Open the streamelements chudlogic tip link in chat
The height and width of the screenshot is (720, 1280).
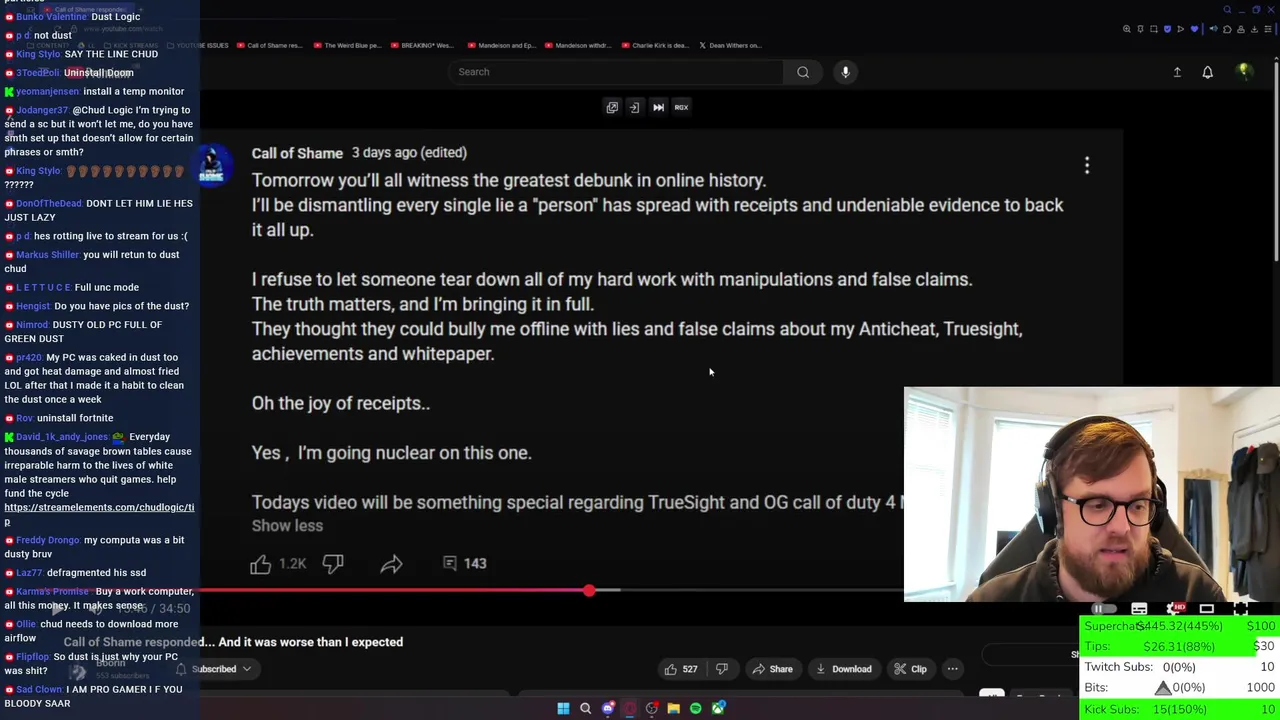[x=99, y=514]
